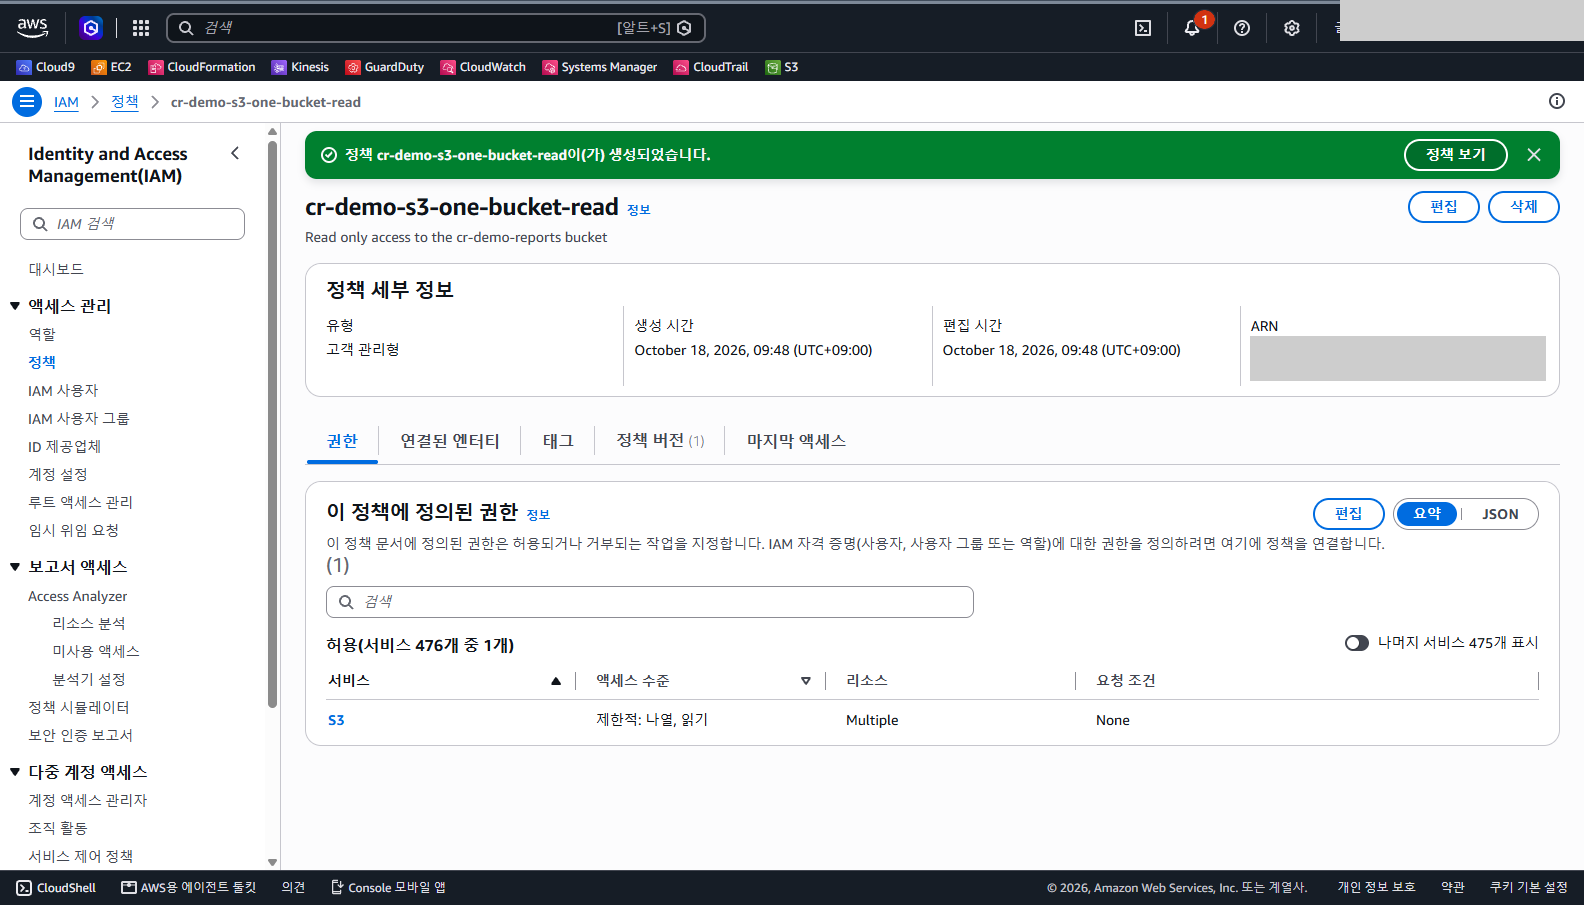Switch the permissions view to JSON
This screenshot has width=1584, height=905.
[1500, 514]
